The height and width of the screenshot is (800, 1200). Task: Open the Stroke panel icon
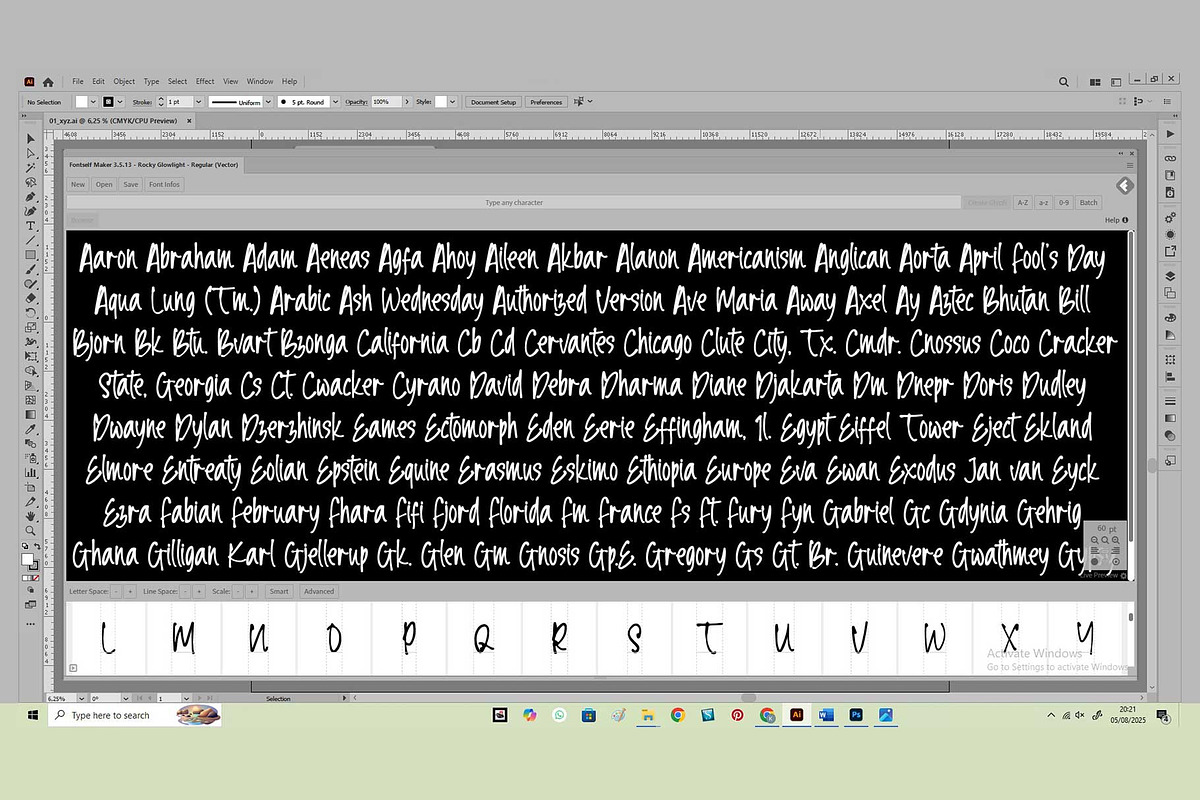pyautogui.click(x=1170, y=400)
